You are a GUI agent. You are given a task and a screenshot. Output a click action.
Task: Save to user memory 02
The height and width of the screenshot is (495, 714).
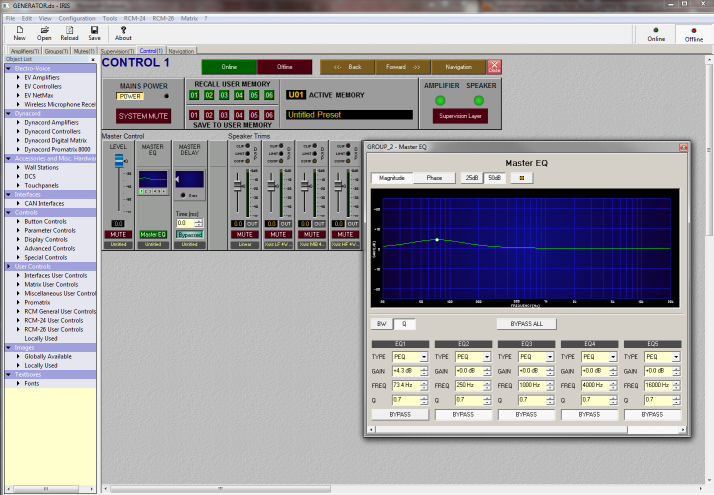click(x=209, y=115)
